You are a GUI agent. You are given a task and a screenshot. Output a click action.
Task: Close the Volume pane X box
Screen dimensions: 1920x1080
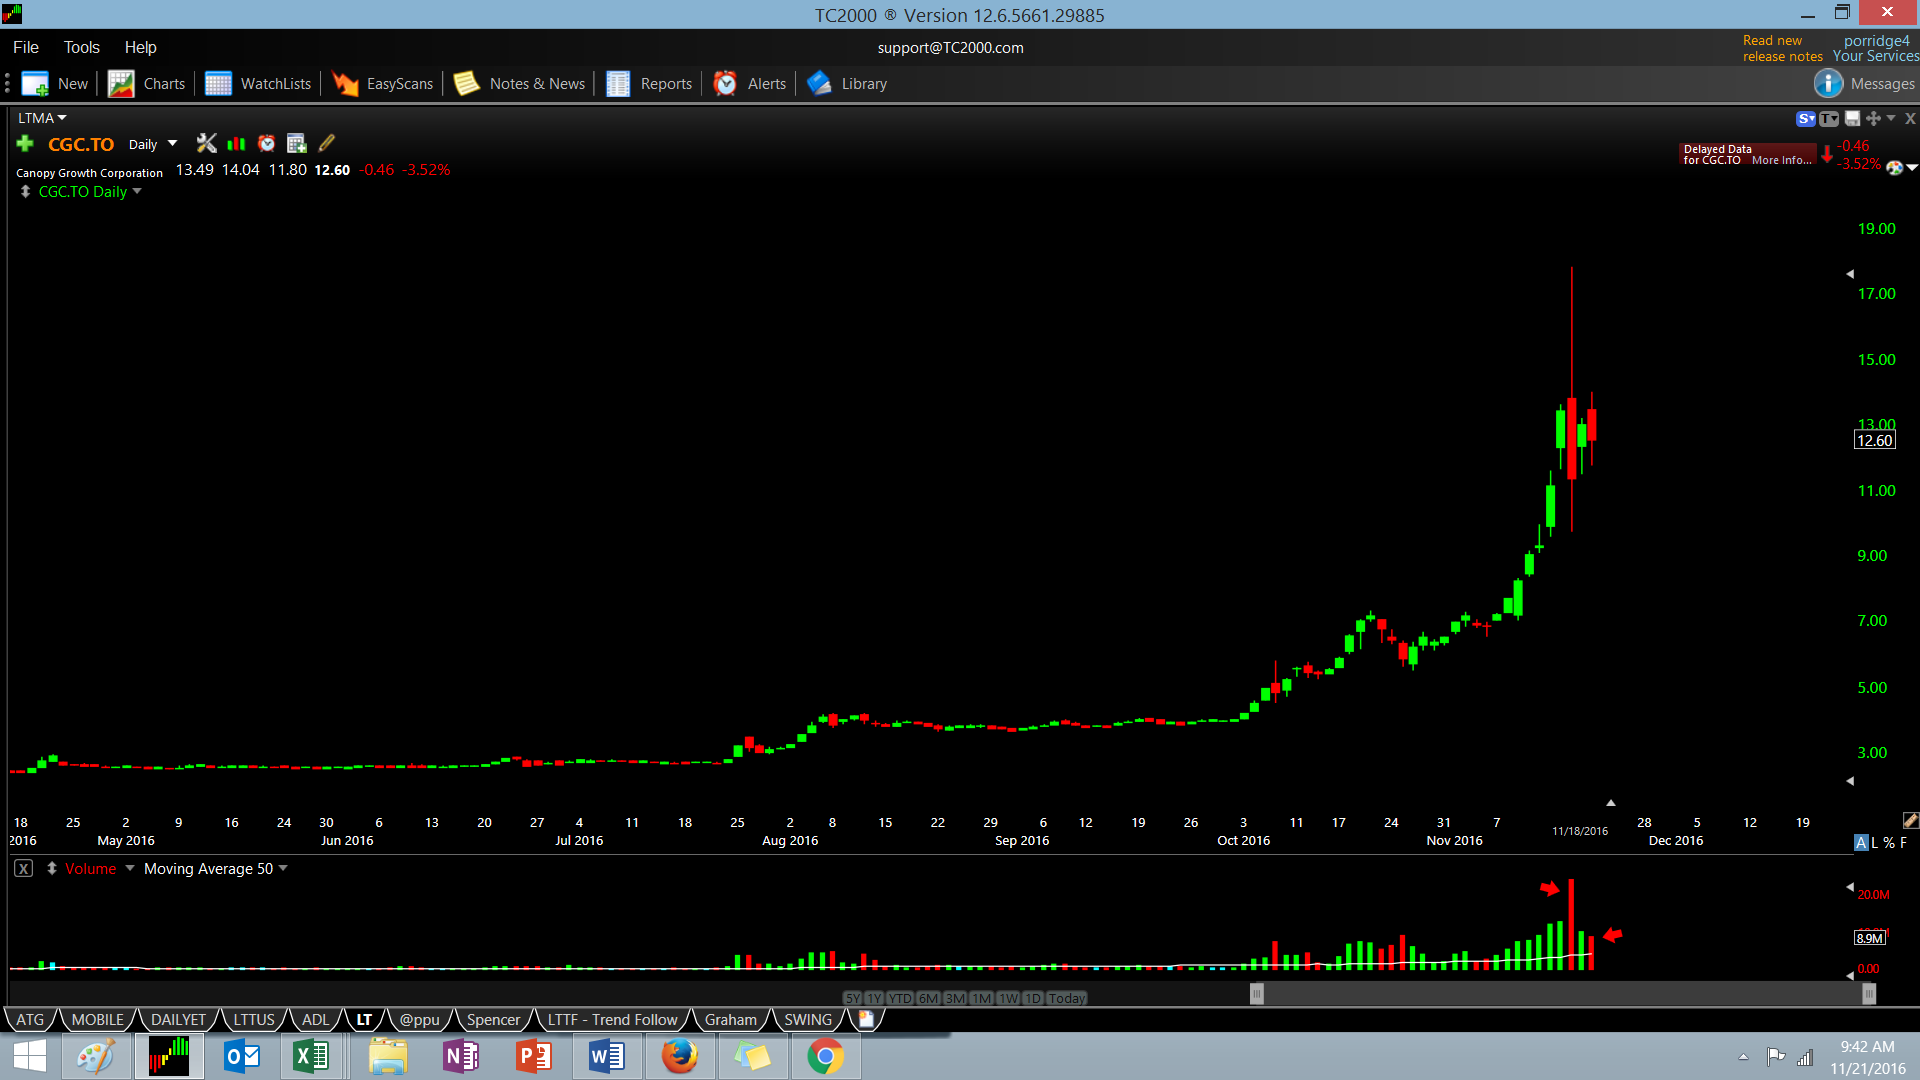pos(23,869)
